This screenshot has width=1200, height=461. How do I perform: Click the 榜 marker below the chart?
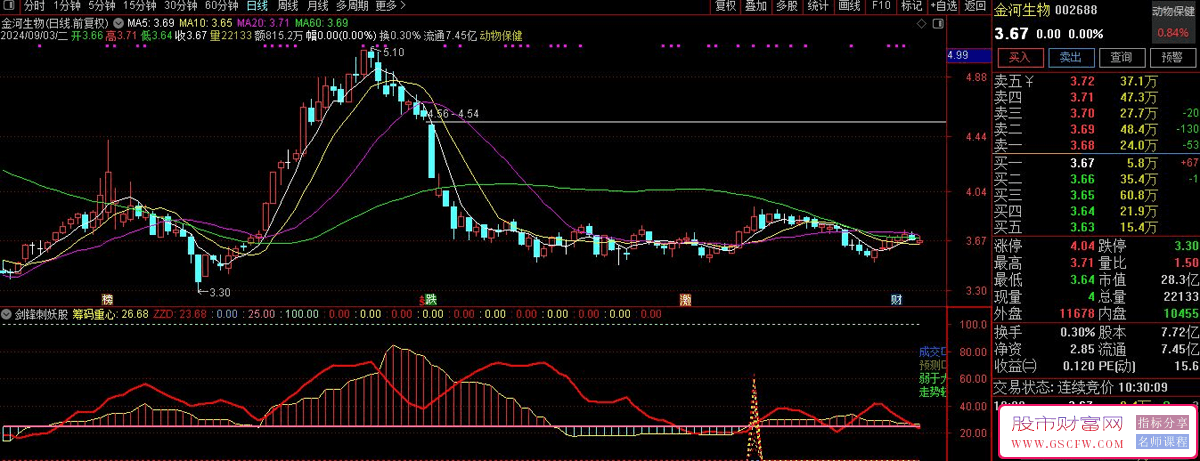[x=107, y=299]
